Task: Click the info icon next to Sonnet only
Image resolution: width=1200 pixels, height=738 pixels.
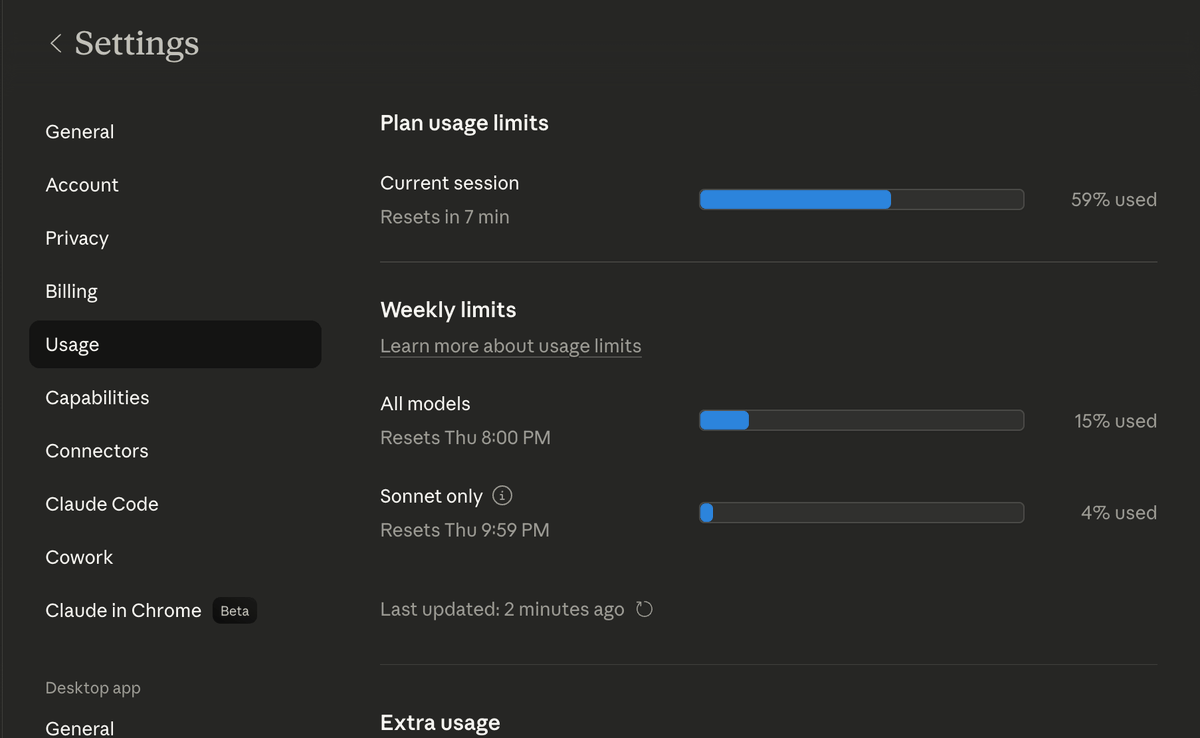Action: [x=504, y=496]
